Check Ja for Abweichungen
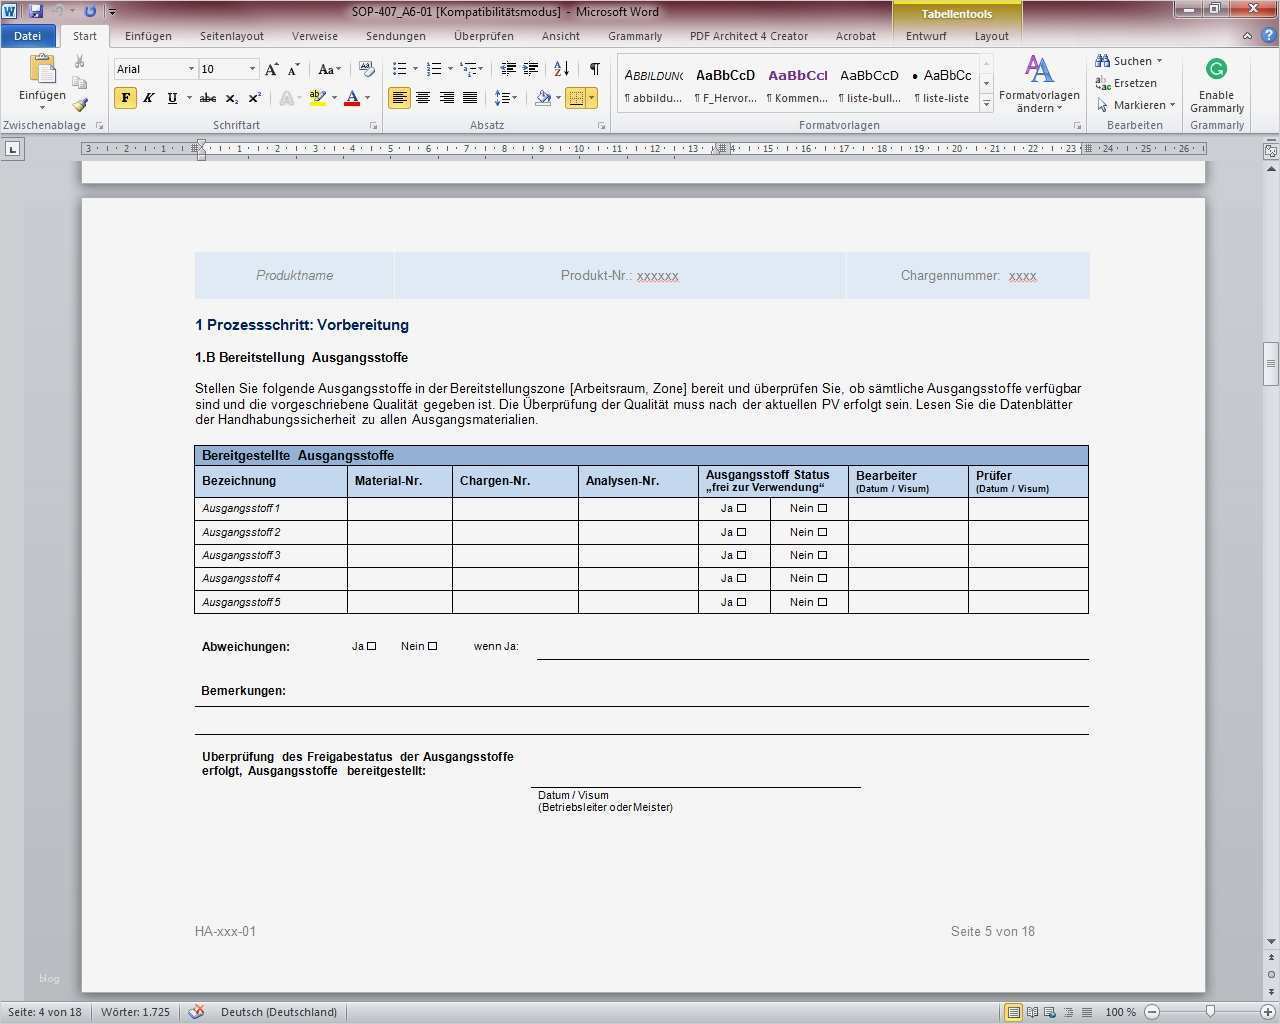The height and width of the screenshot is (1024, 1280). [x=371, y=646]
